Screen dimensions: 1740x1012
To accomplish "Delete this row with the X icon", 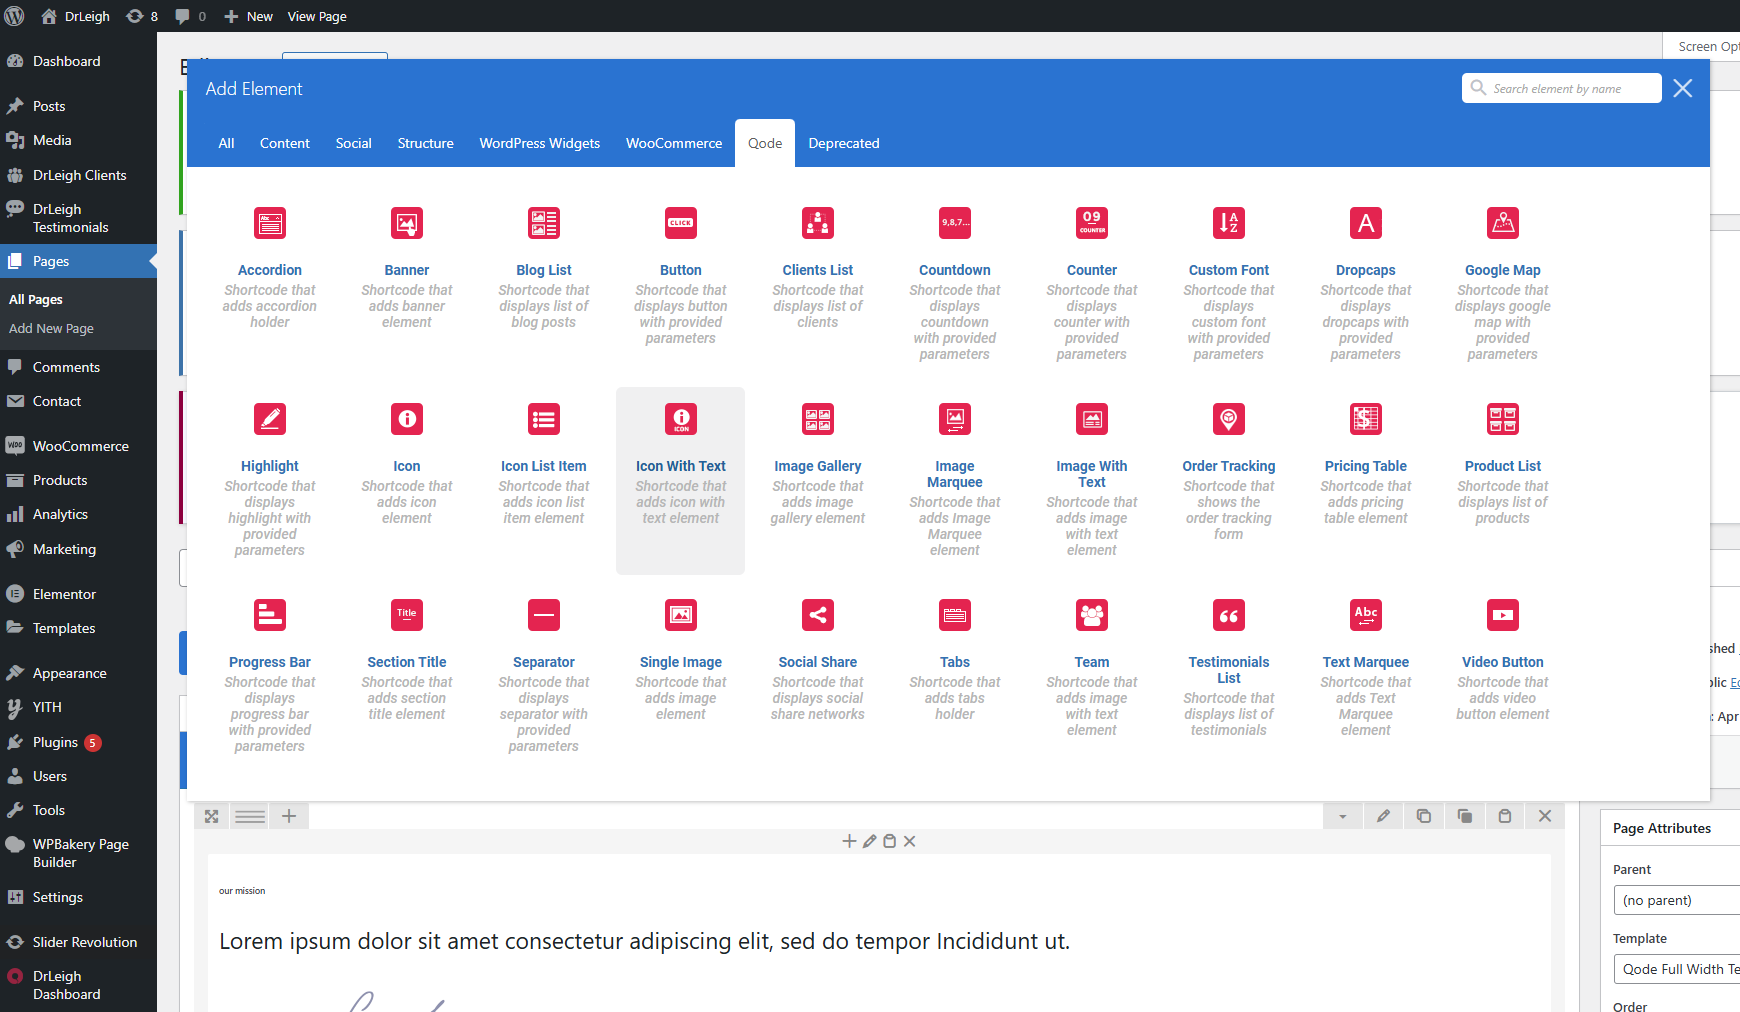I will tap(1545, 816).
